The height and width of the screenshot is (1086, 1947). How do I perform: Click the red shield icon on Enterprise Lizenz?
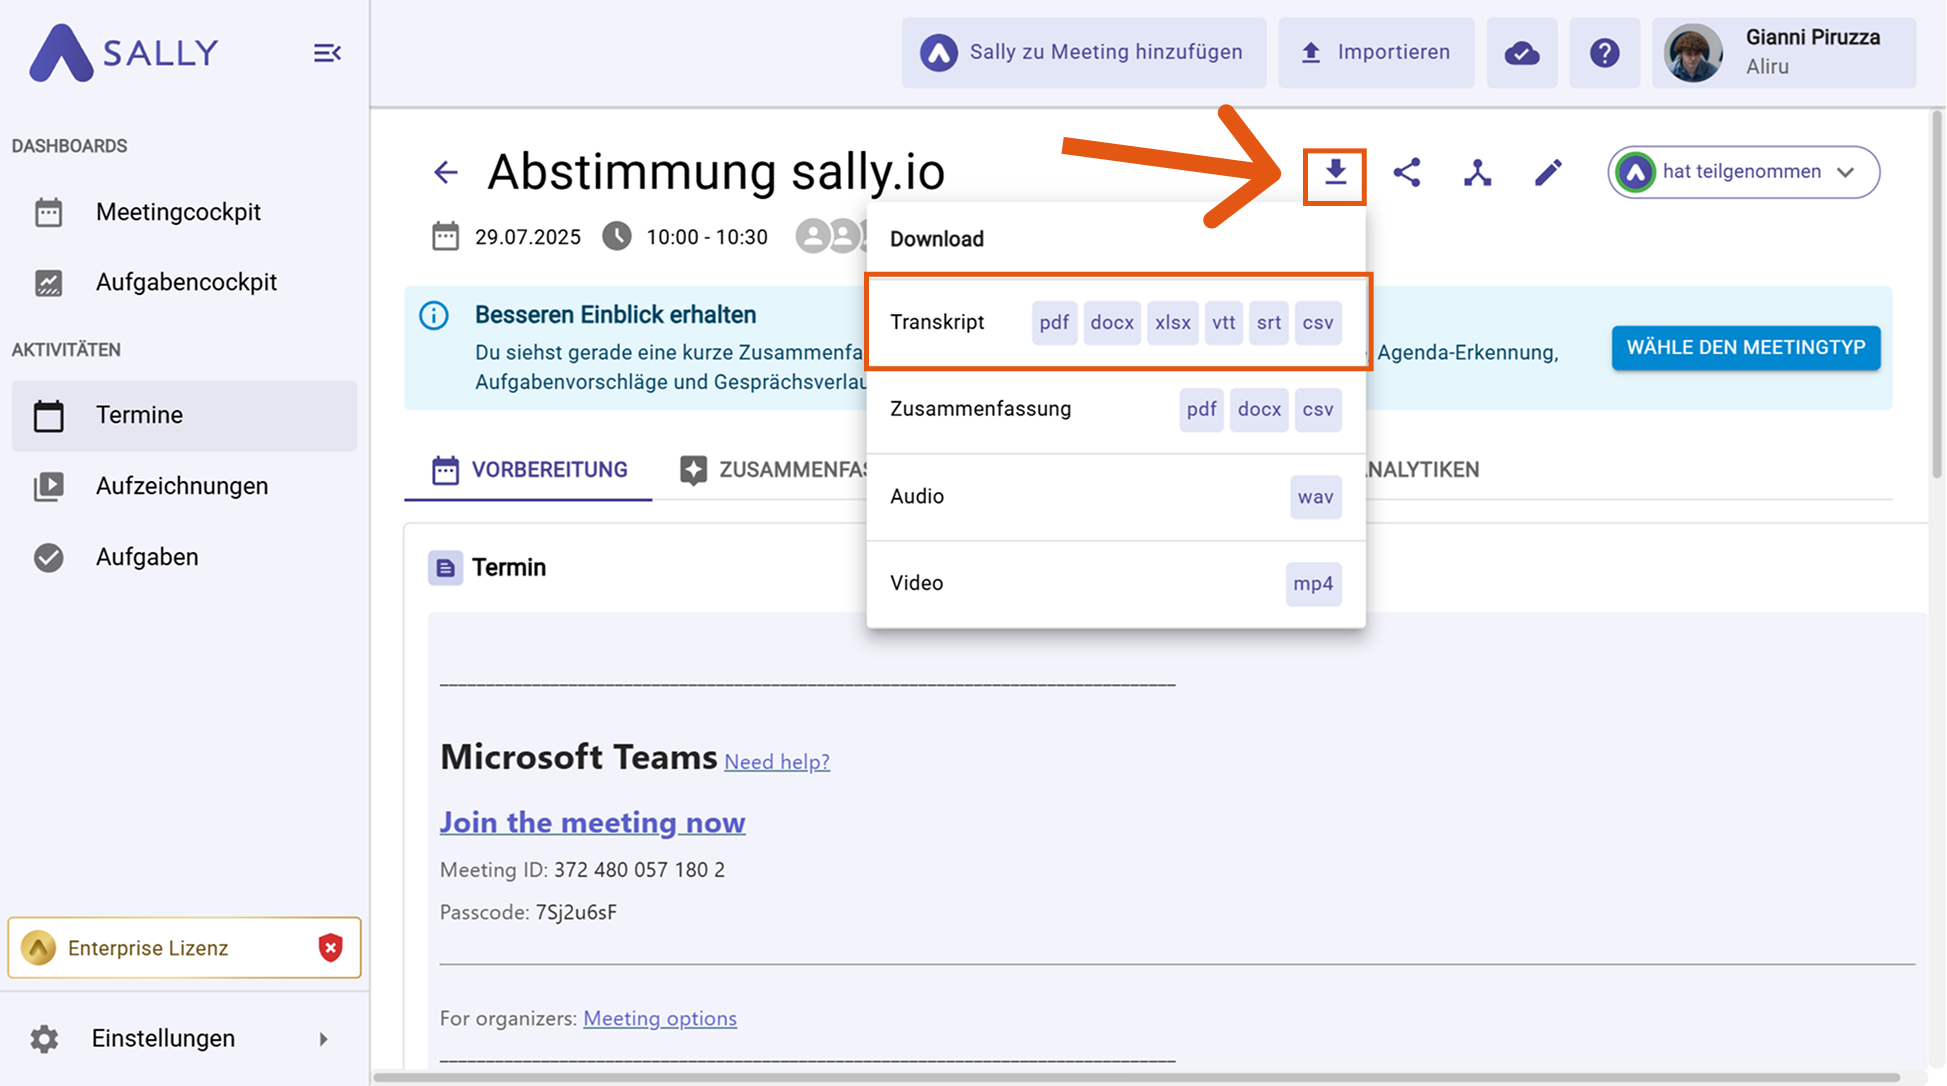(x=330, y=947)
